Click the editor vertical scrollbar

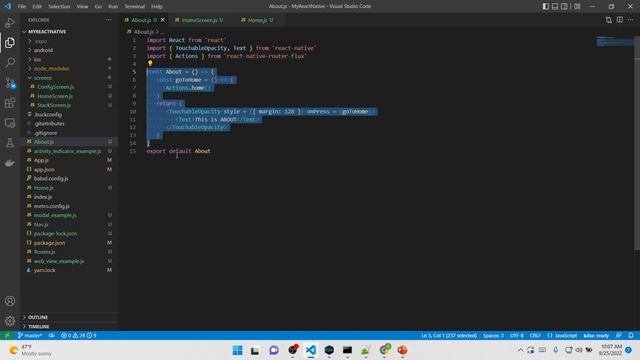coord(637,143)
